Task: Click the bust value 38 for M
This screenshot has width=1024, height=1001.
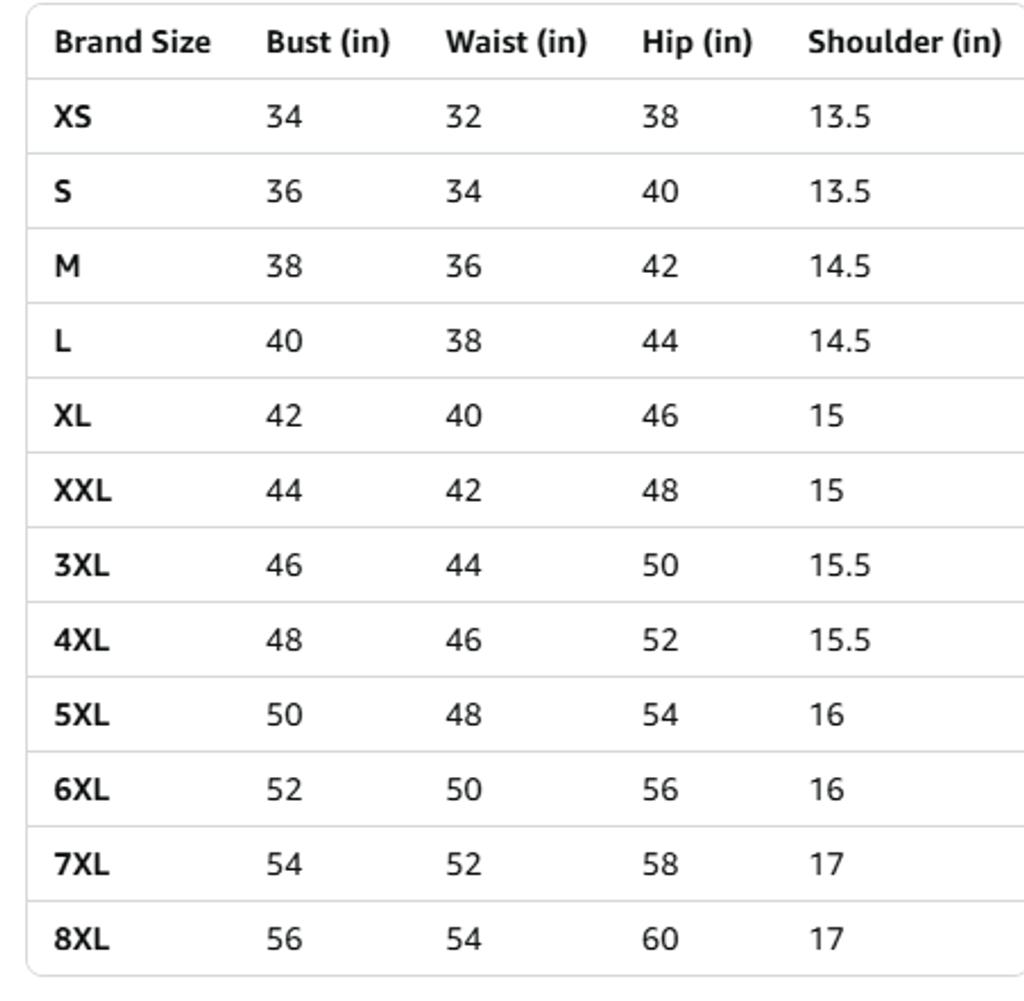Action: [x=284, y=266]
